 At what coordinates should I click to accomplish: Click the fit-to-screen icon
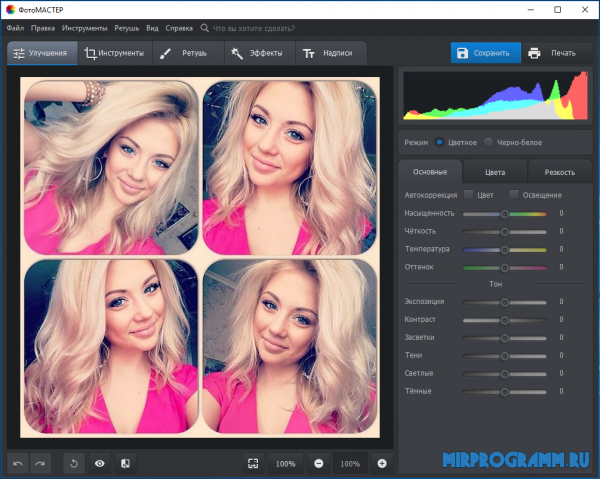[253, 464]
